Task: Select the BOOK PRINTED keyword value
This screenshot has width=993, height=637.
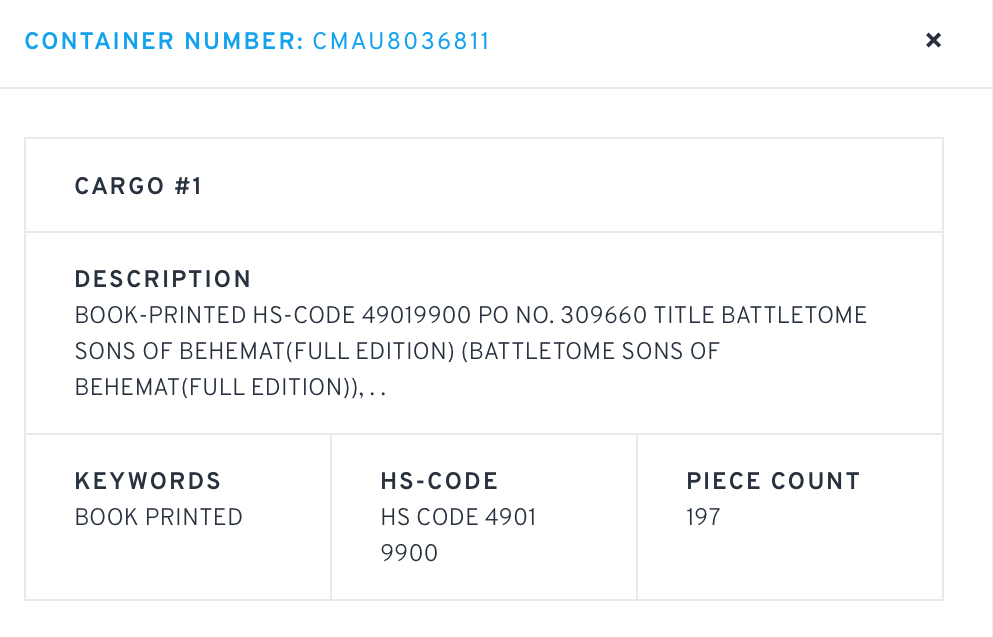Action: tap(159, 517)
